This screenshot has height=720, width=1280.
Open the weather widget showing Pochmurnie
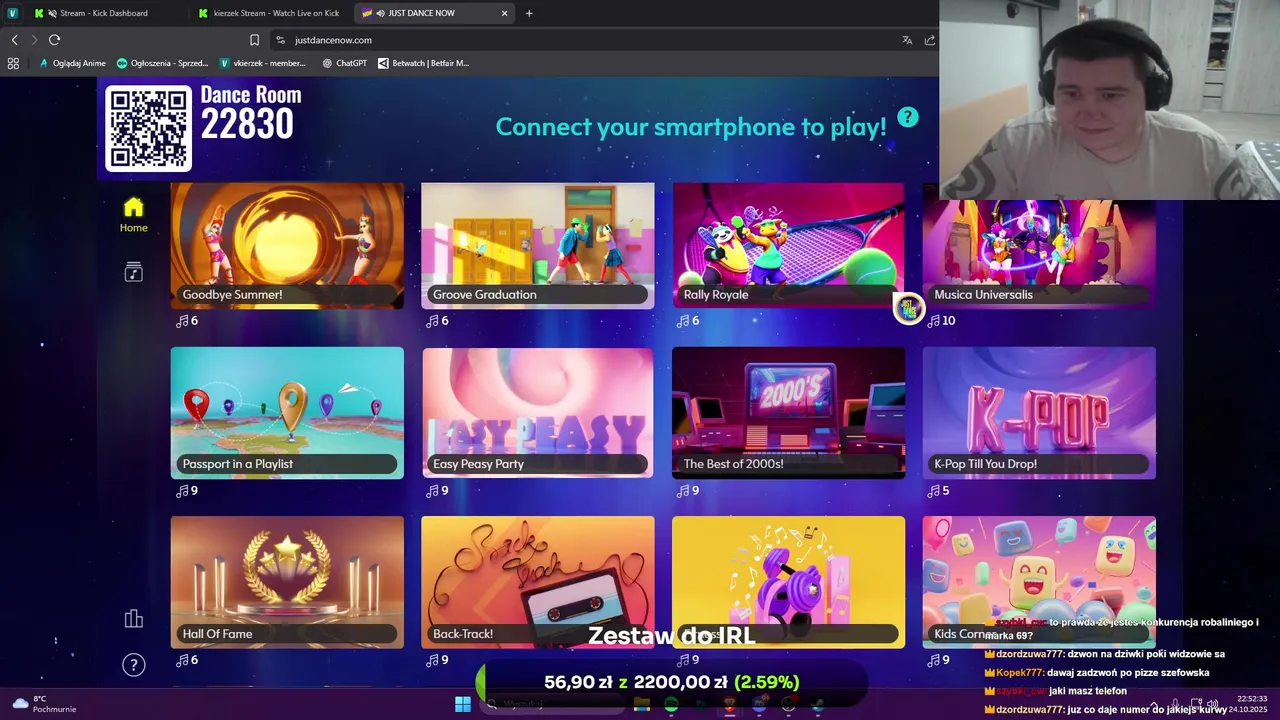[x=42, y=704]
